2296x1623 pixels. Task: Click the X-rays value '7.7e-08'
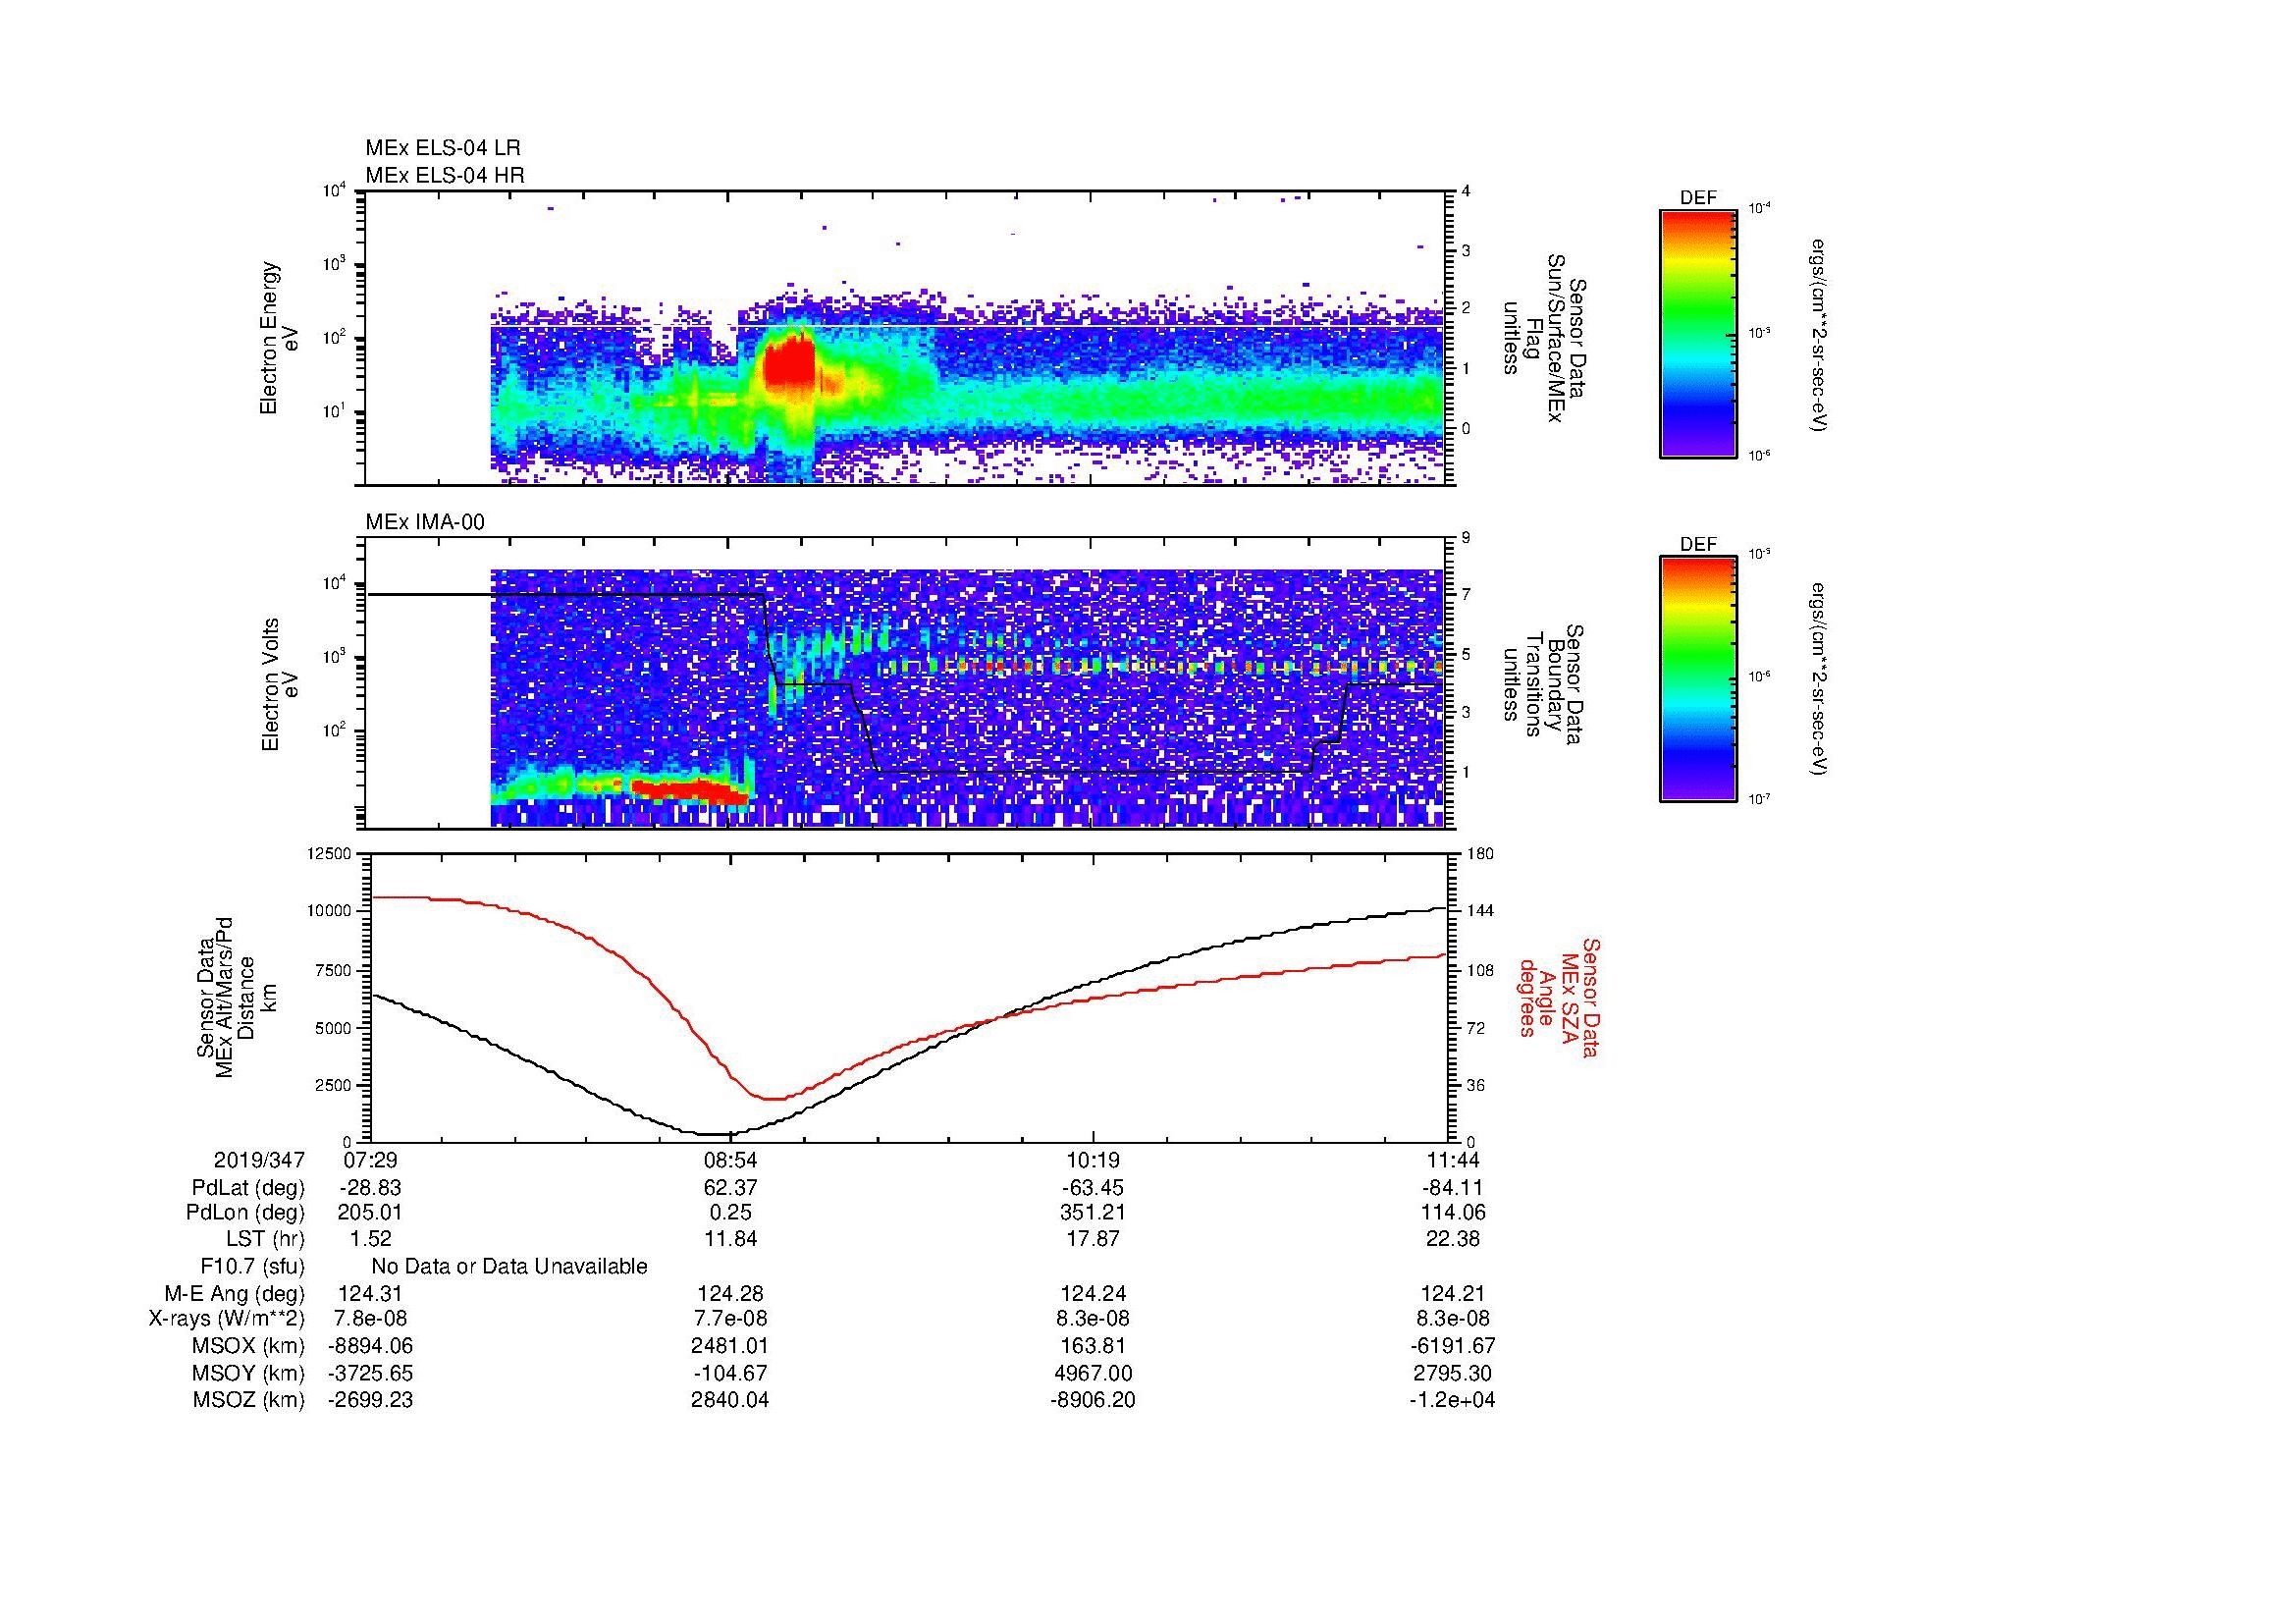tap(731, 1320)
